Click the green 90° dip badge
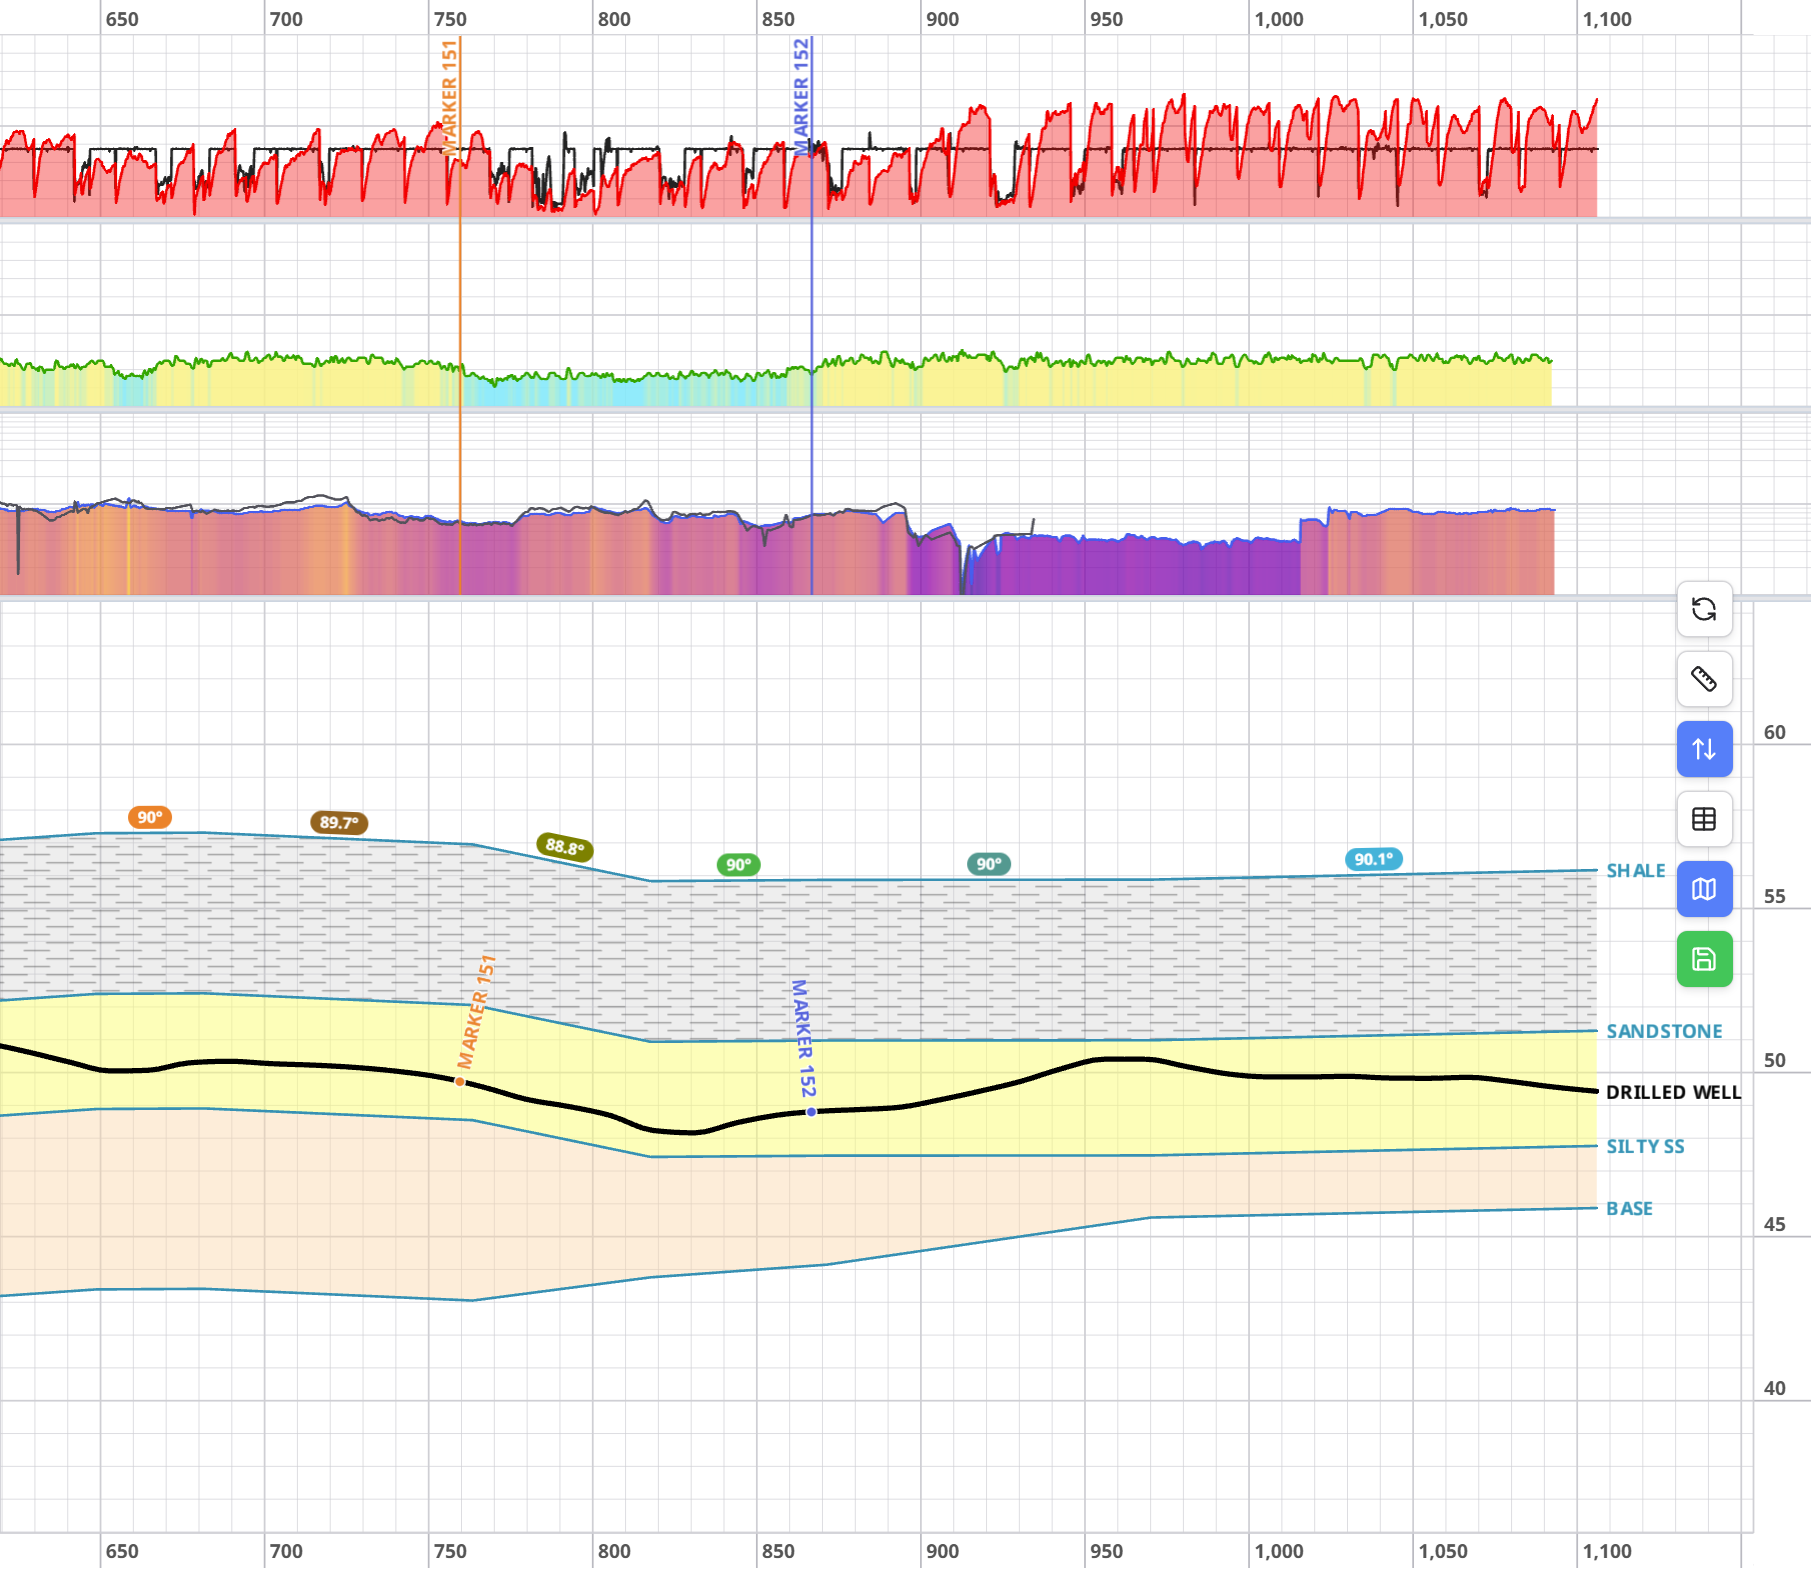Screen dimensions: 1811x1569 pos(739,864)
